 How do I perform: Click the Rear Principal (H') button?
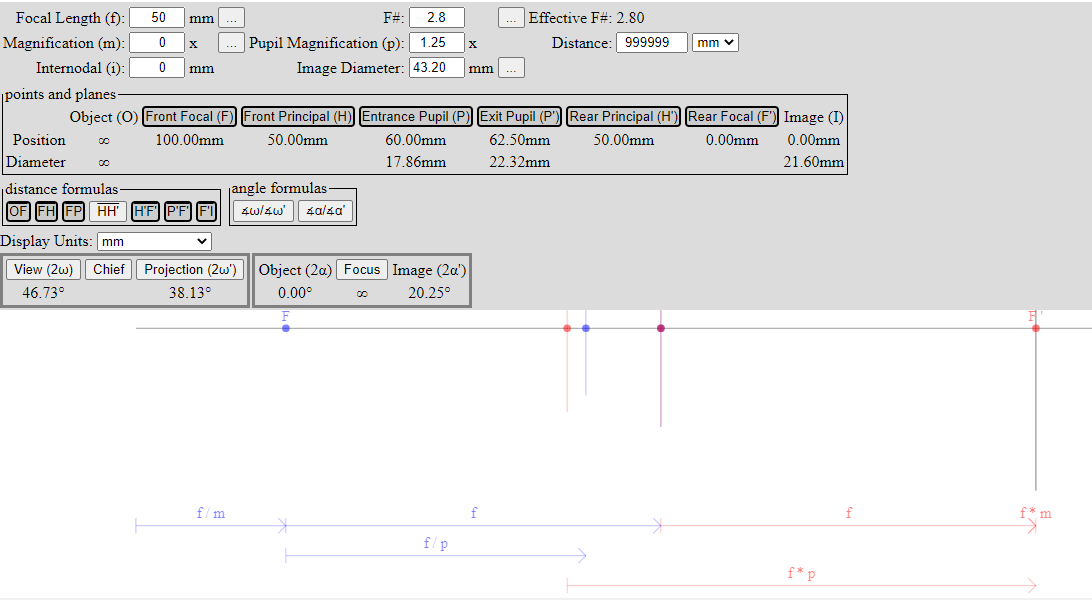click(x=624, y=117)
